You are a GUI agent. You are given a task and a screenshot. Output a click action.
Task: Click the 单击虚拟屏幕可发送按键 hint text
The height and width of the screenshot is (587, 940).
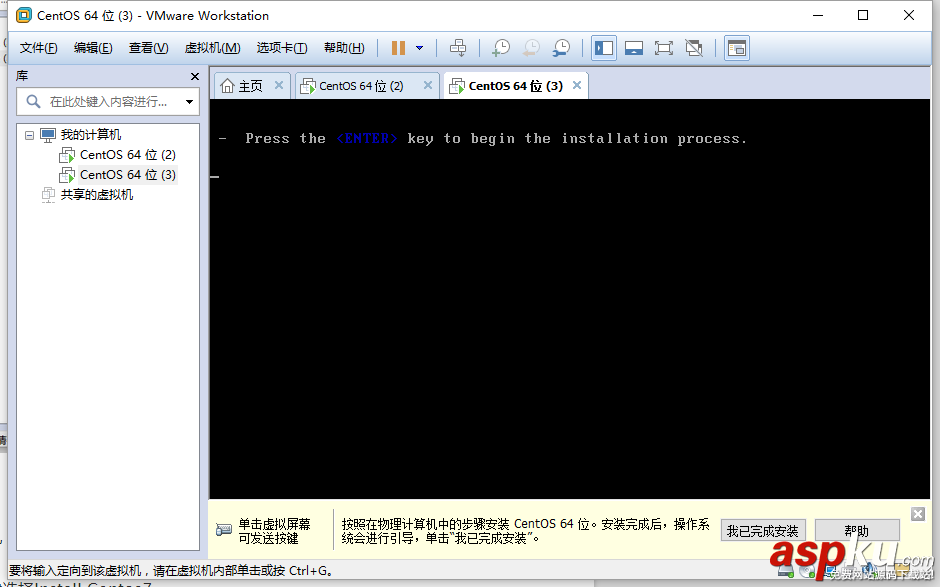pos(275,531)
